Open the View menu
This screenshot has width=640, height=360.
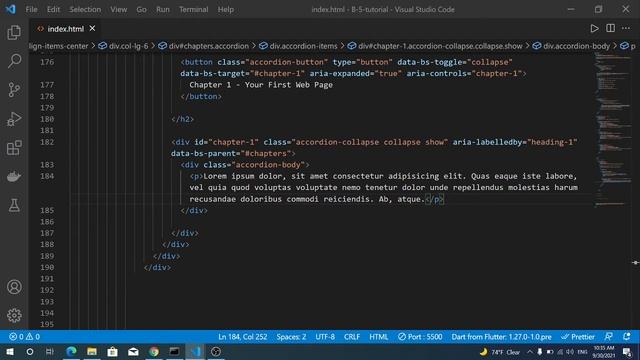118,9
